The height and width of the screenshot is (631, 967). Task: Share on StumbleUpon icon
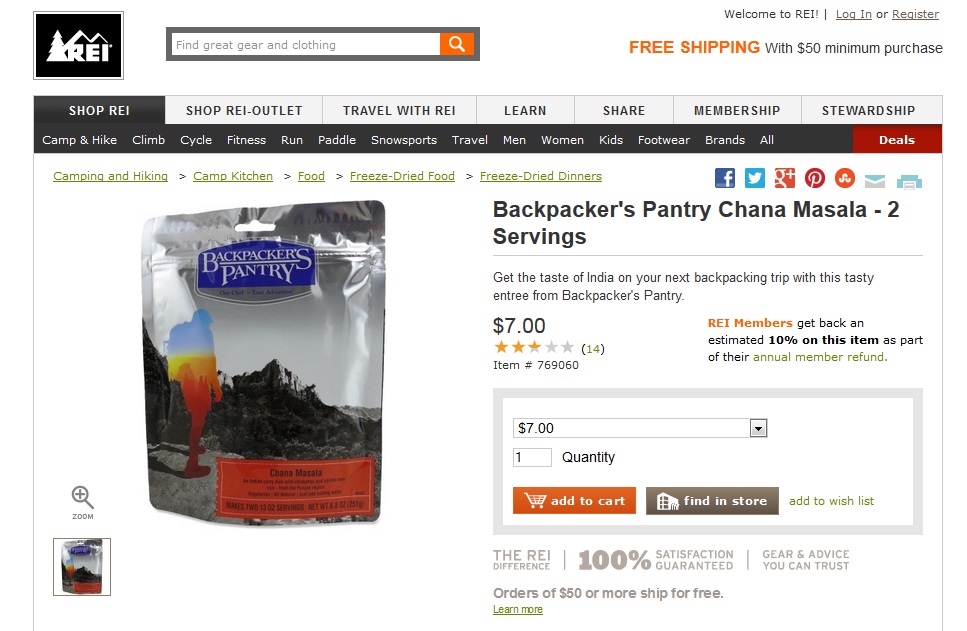point(844,178)
